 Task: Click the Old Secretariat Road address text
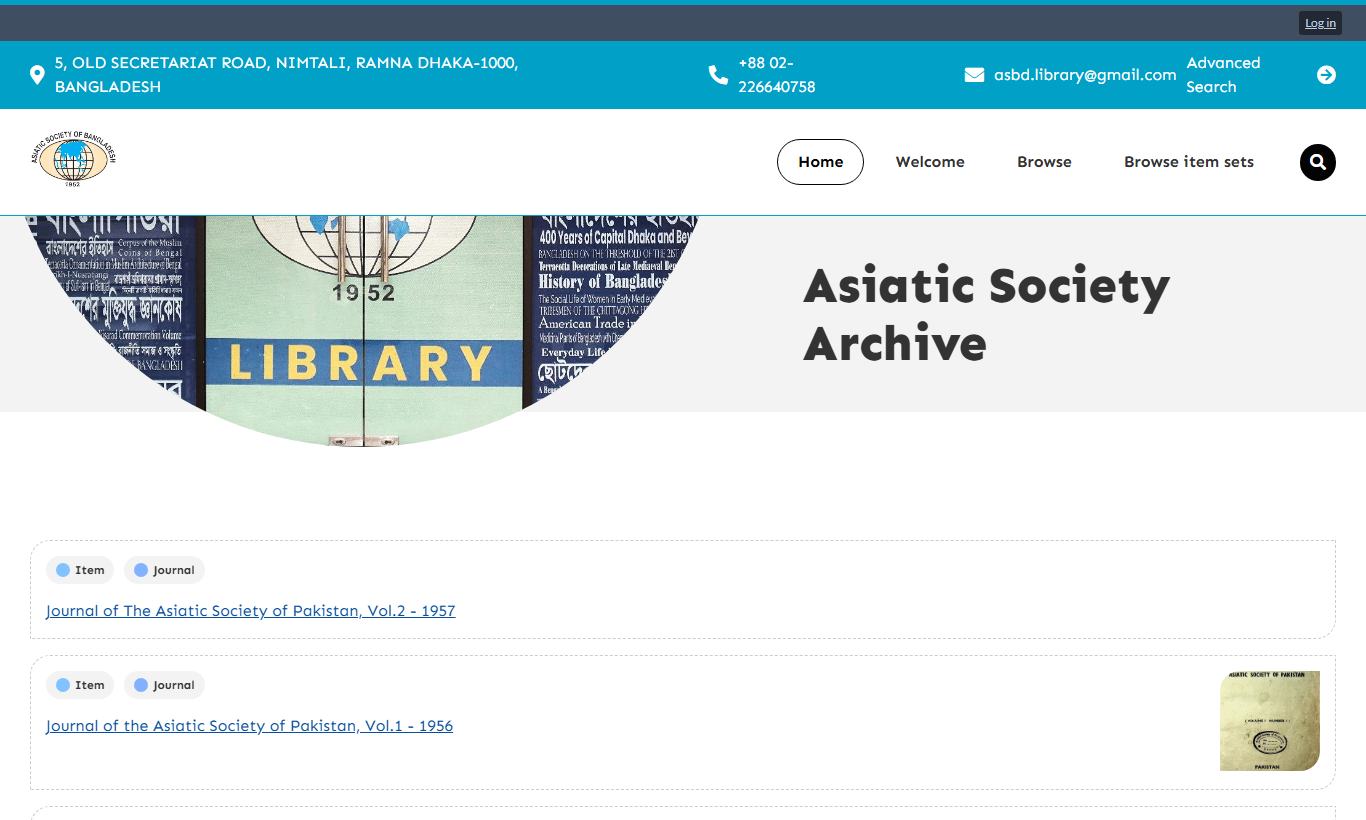[x=286, y=75]
